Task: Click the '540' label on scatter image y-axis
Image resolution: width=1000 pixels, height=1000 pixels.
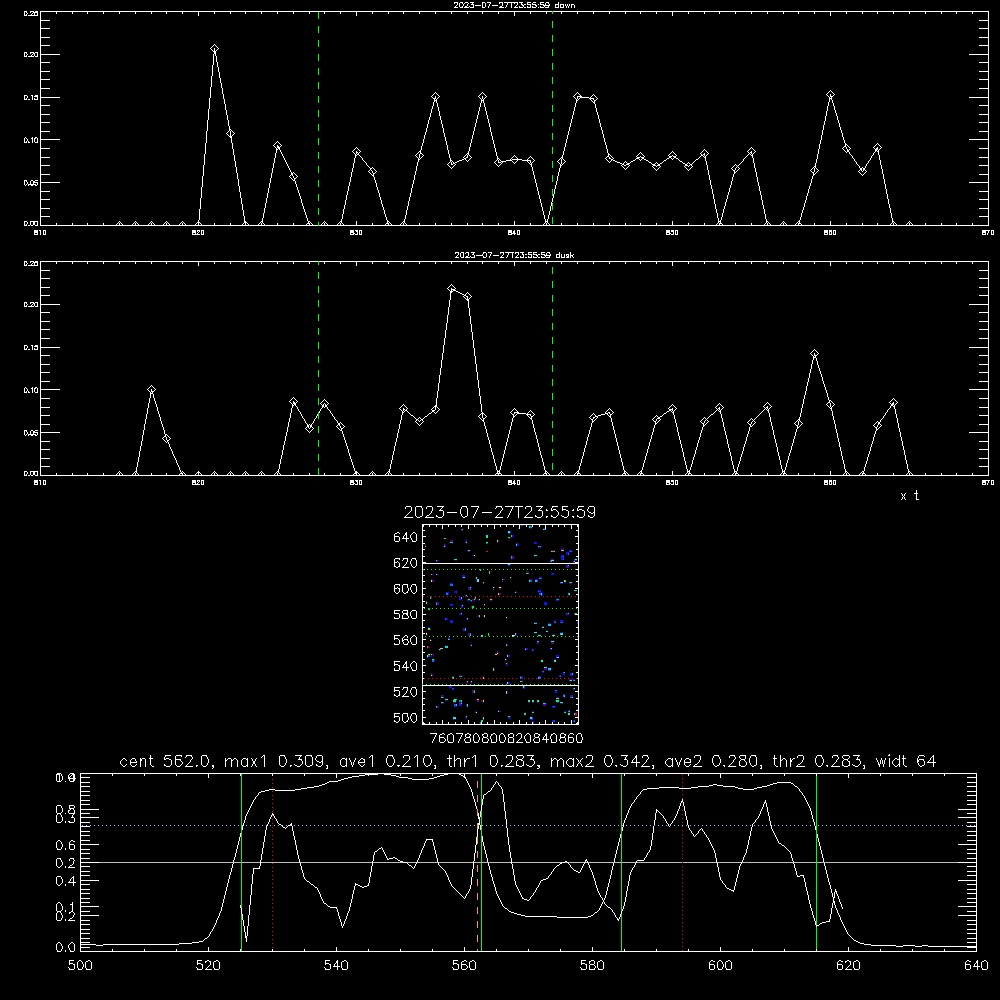Action: point(406,666)
